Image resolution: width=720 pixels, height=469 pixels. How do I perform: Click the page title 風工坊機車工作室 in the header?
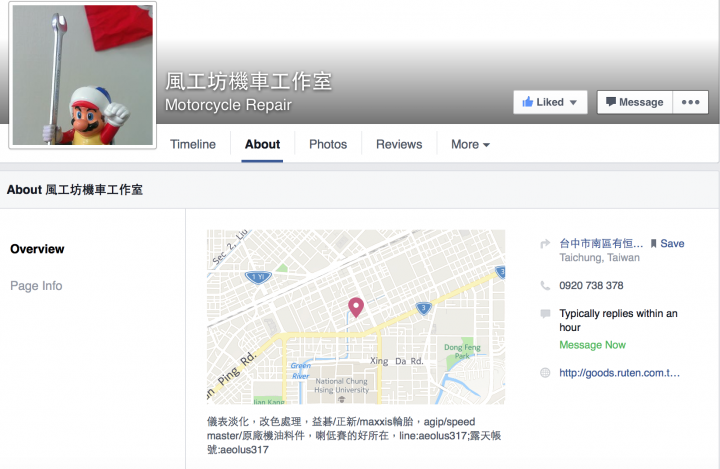[x=248, y=82]
